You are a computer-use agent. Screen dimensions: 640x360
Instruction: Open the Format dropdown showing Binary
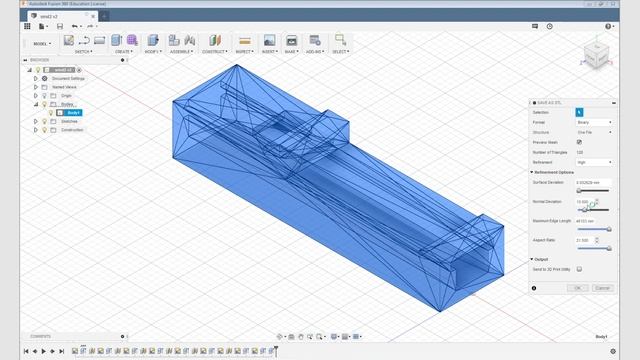click(x=594, y=122)
